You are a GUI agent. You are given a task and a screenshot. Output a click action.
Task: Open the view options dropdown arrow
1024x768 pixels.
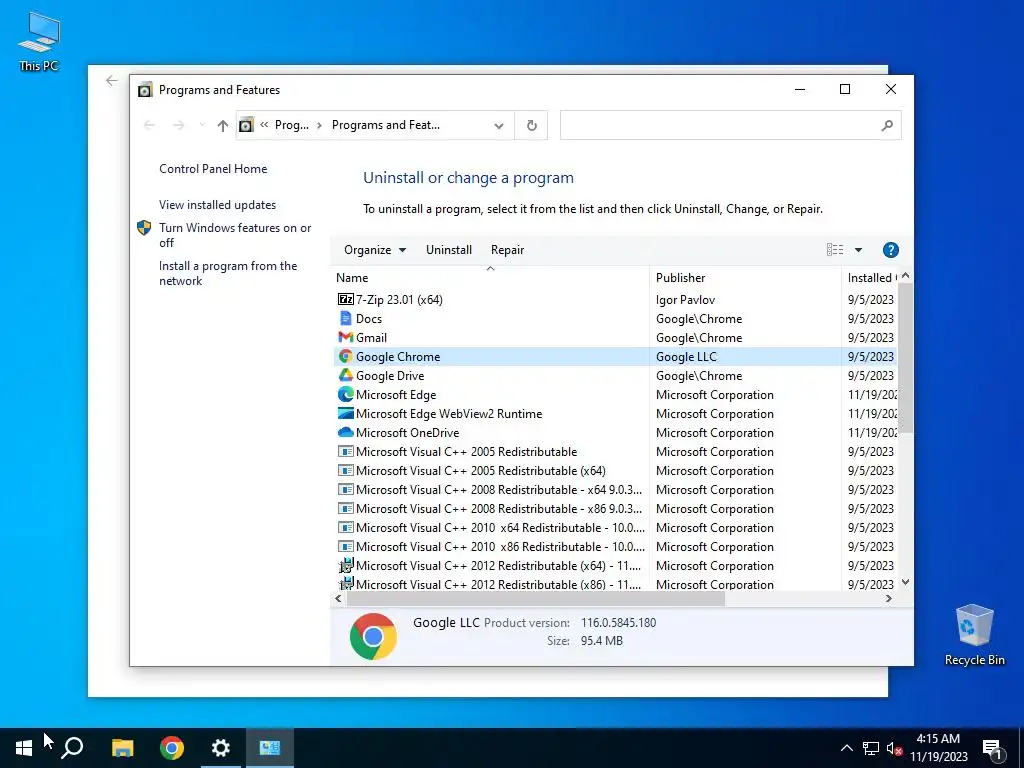(858, 250)
